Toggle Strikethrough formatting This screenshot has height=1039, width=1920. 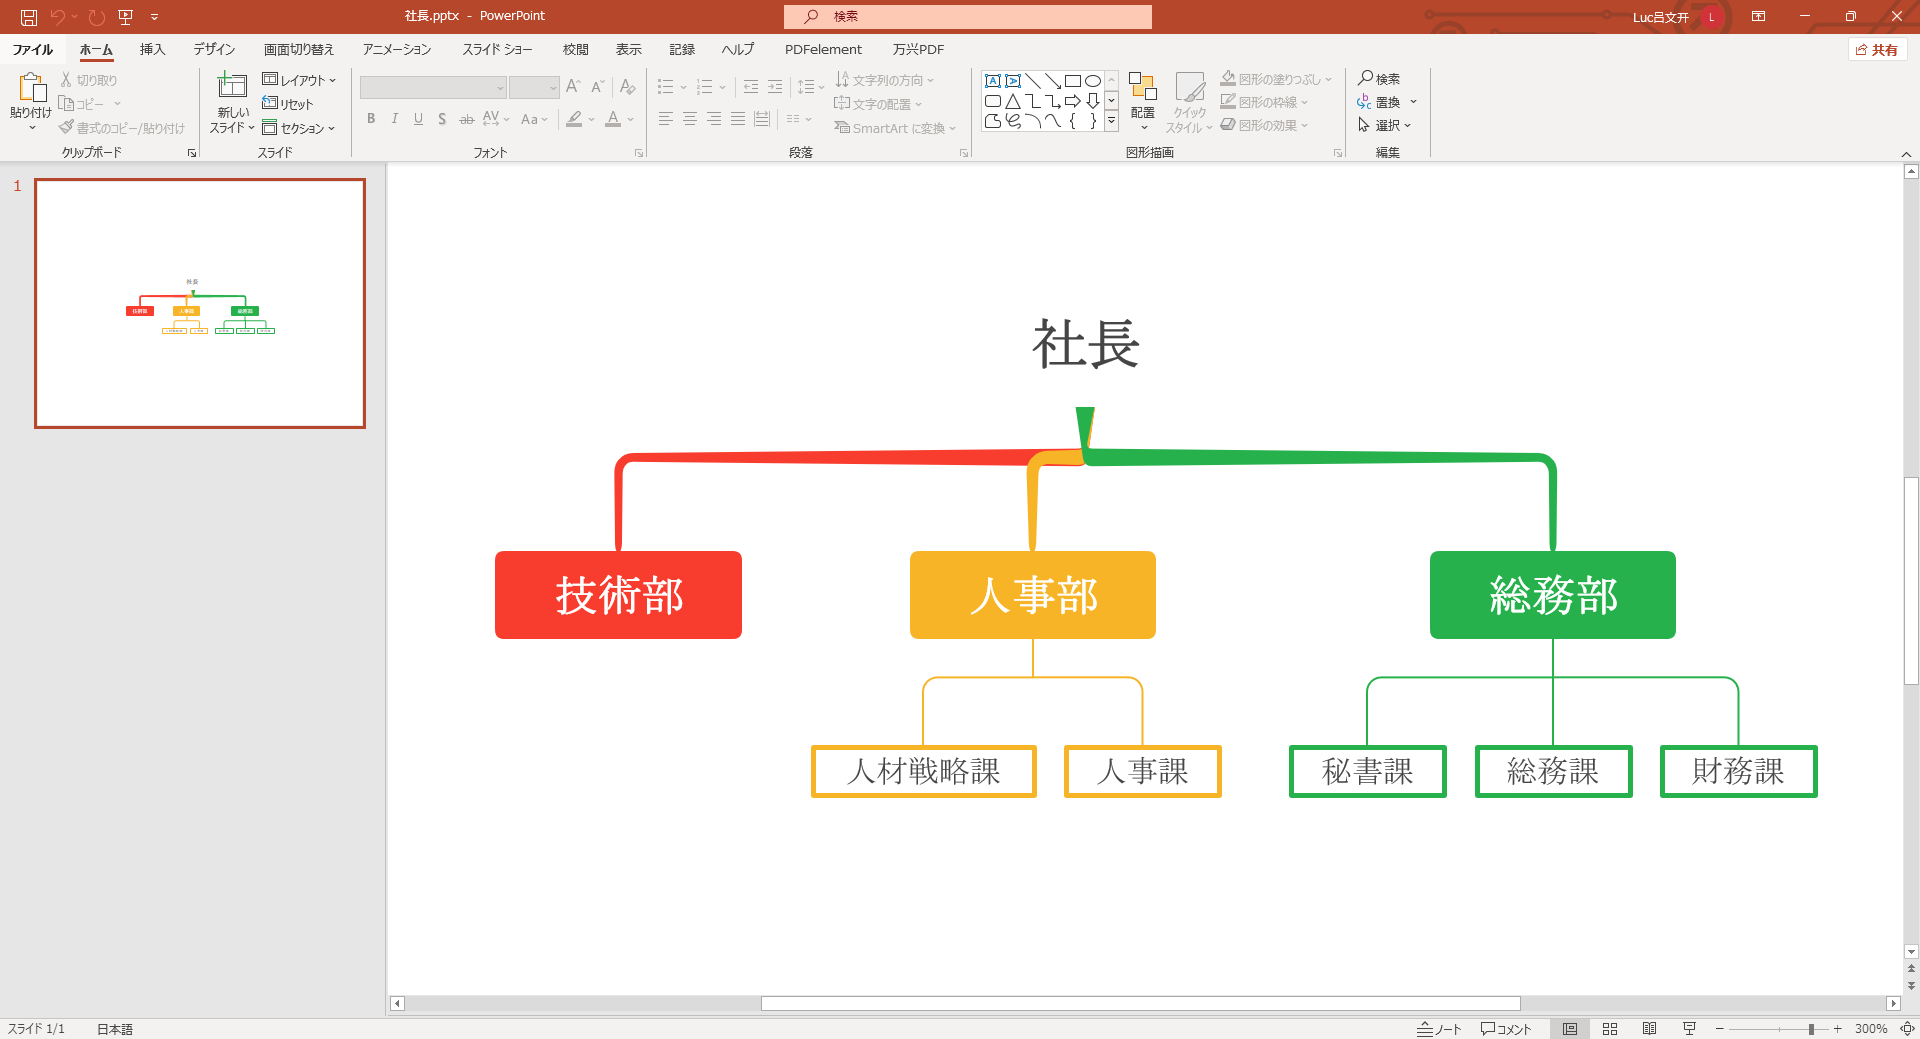pos(466,119)
